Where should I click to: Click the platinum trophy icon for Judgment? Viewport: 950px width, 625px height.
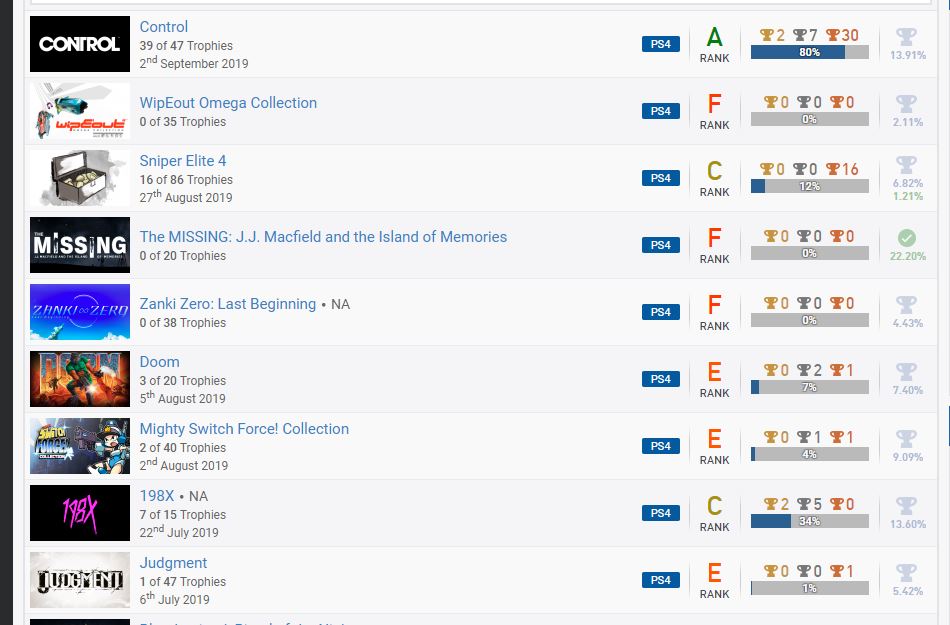coord(906,573)
